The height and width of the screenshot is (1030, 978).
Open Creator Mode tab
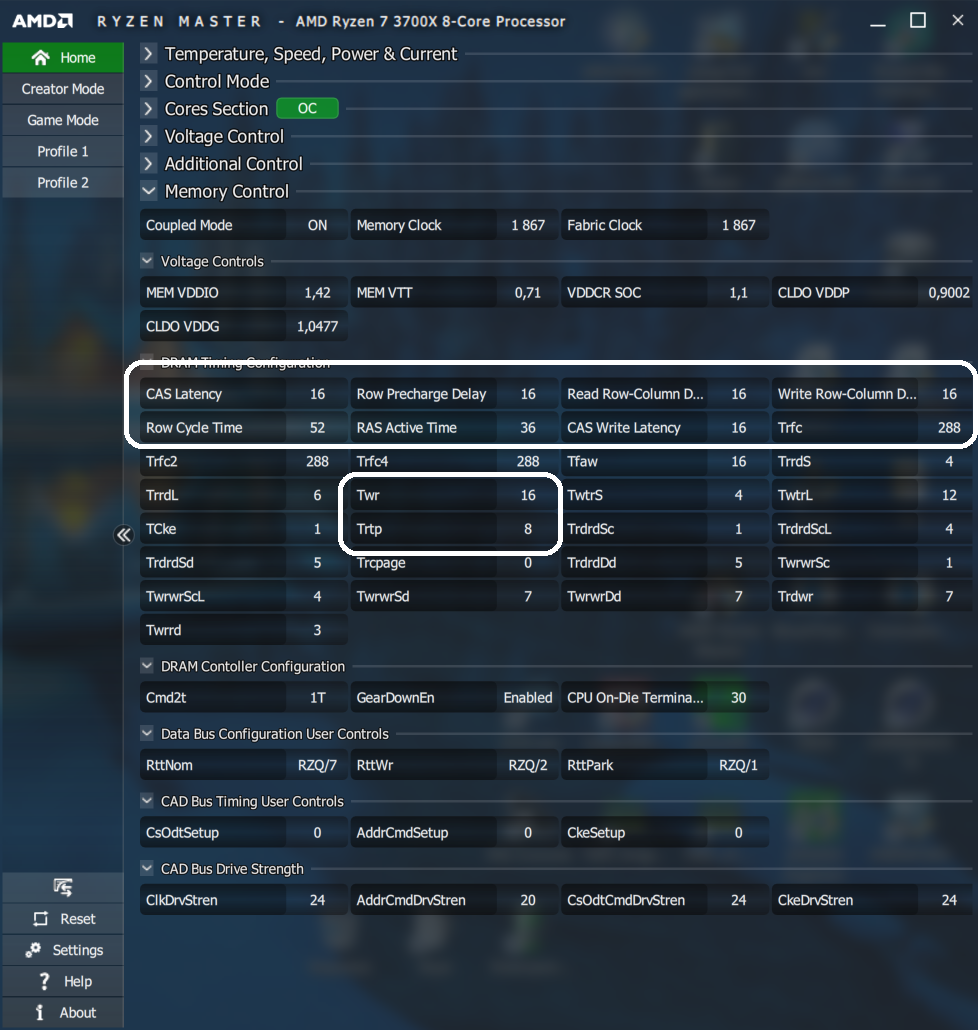click(x=63, y=89)
